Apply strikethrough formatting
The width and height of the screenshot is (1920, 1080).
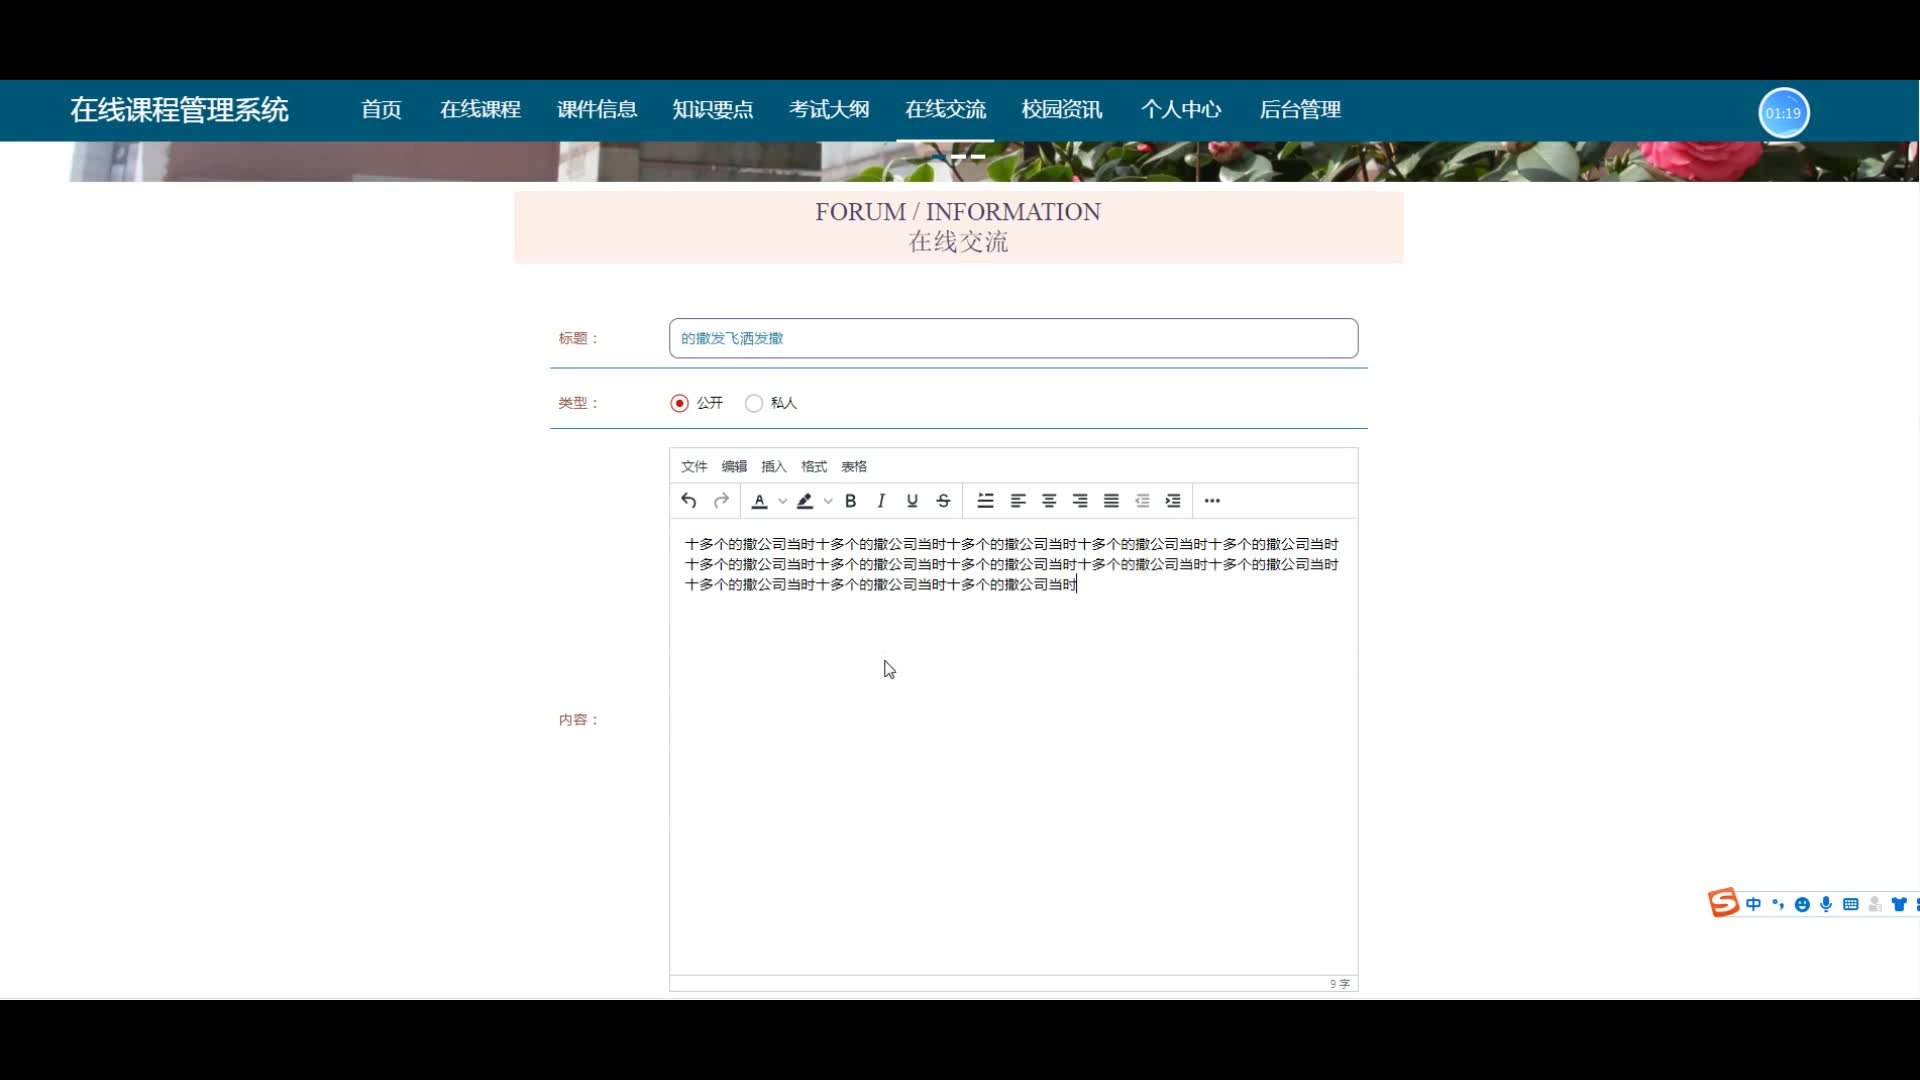pyautogui.click(x=943, y=501)
